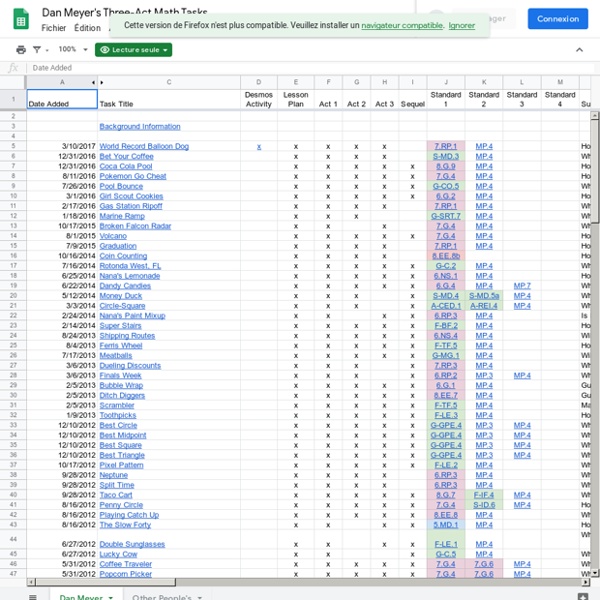
Task: Open the 7.RP.1 standard in row 5
Action: point(445,146)
